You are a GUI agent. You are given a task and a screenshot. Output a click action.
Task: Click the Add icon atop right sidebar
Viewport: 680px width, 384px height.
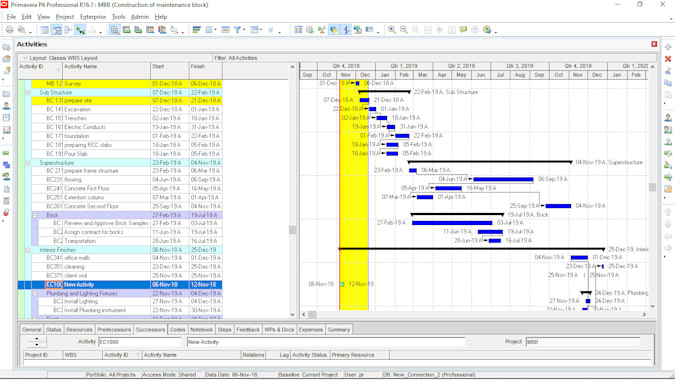[x=668, y=47]
